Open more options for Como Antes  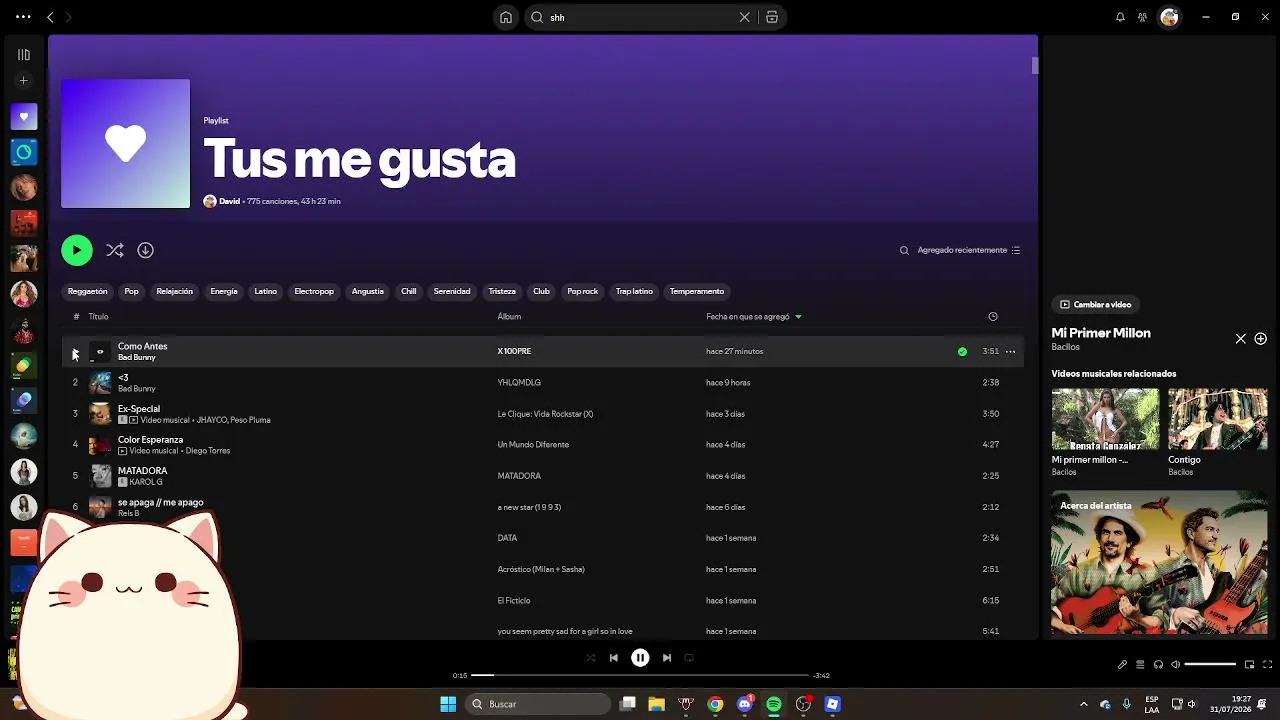tap(1010, 352)
